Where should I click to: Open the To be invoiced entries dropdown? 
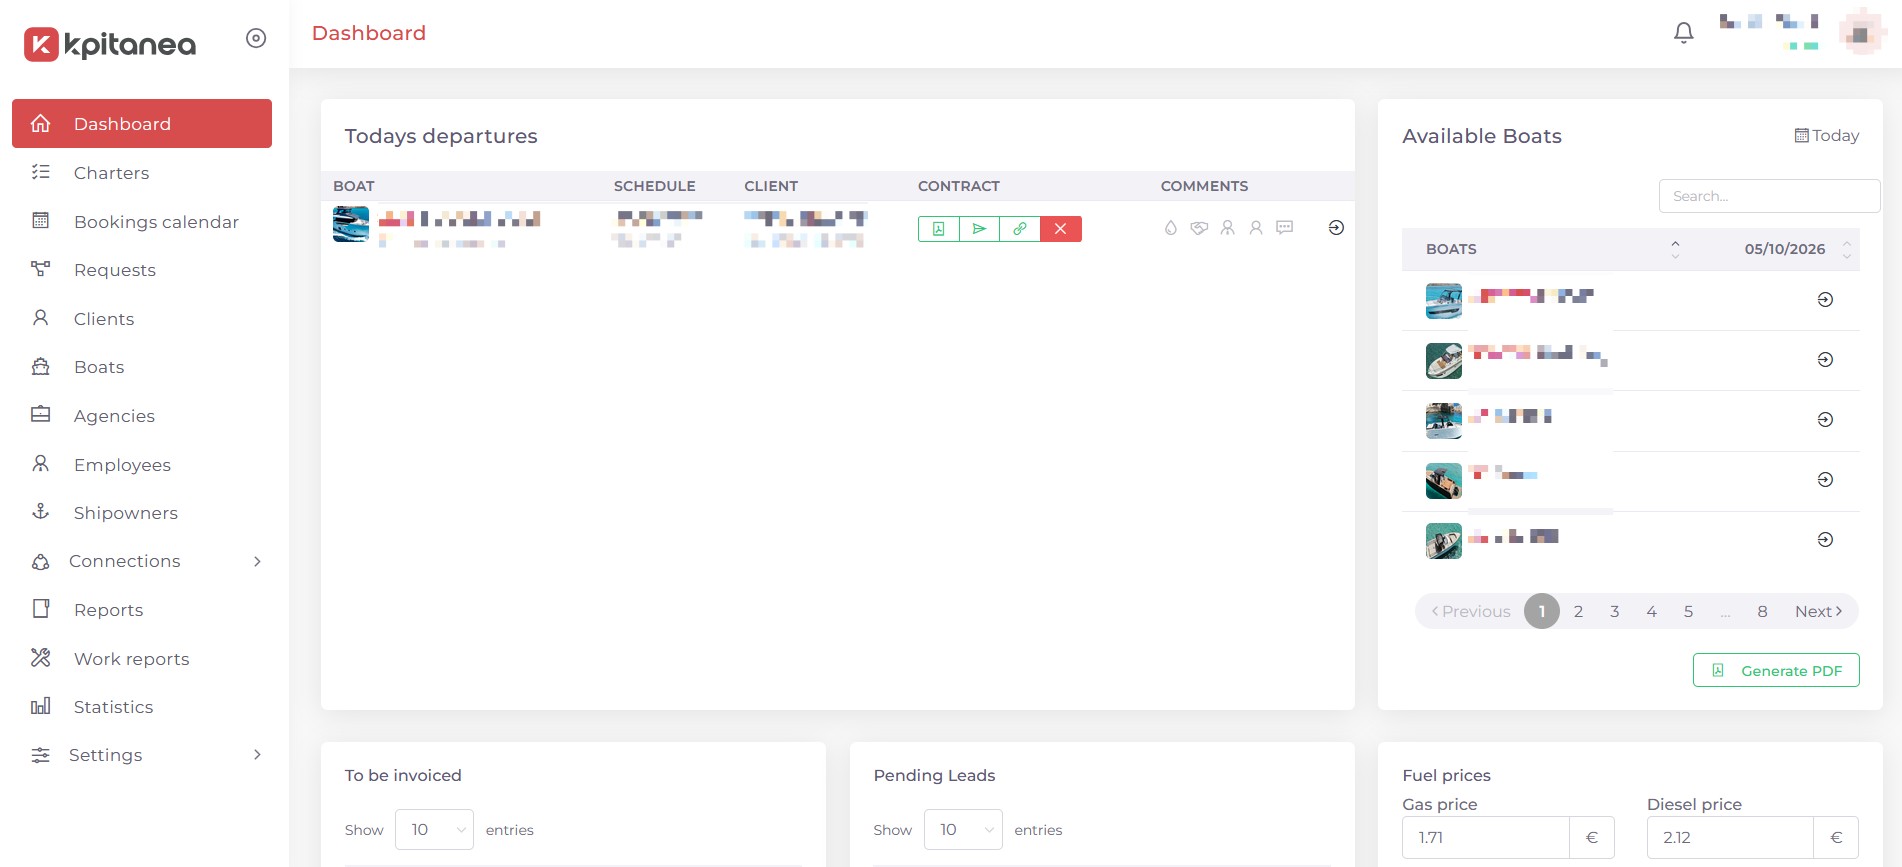[x=434, y=830]
